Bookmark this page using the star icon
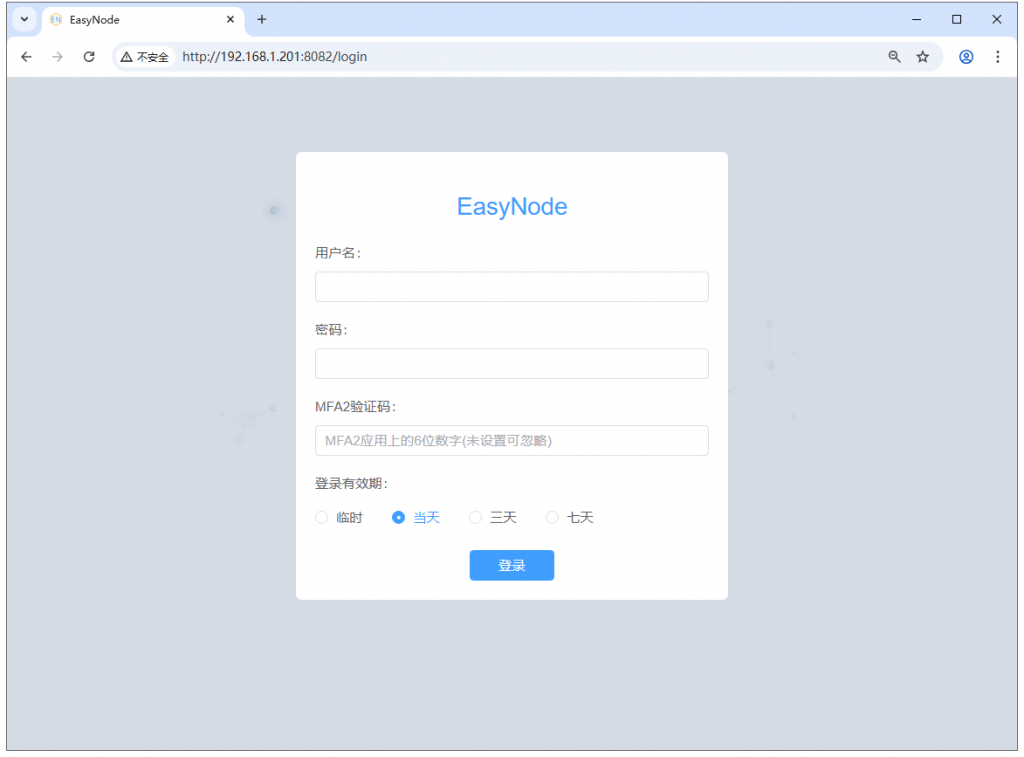This screenshot has height=757, width=1024. click(923, 57)
